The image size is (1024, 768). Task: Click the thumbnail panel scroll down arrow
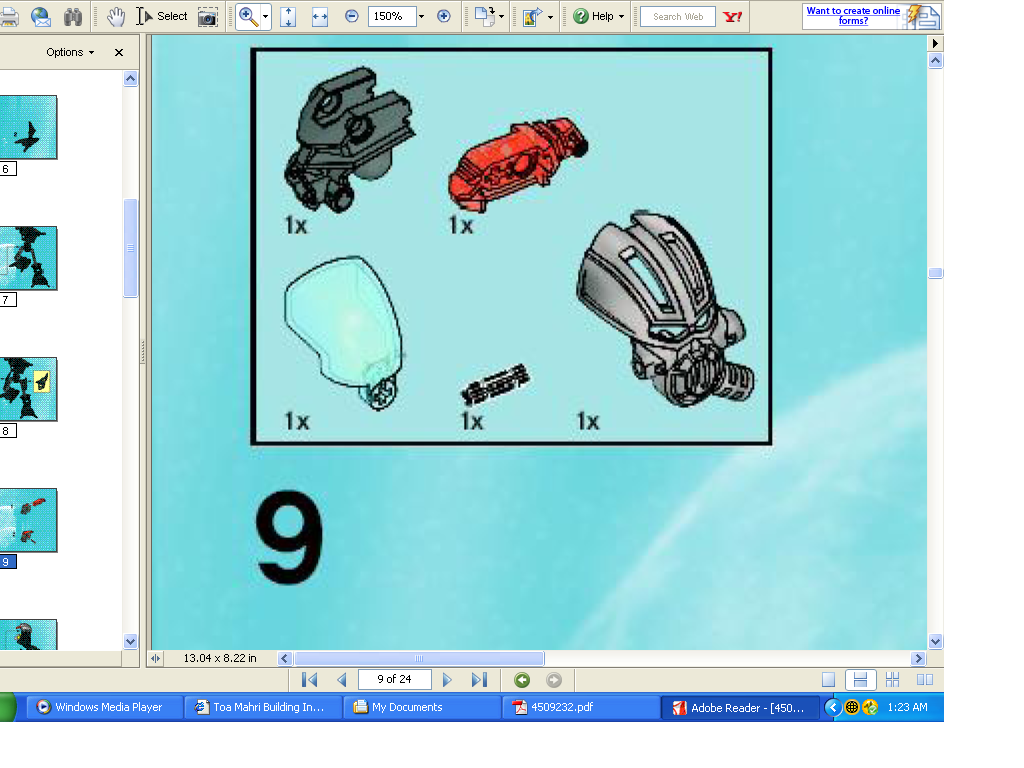(131, 641)
